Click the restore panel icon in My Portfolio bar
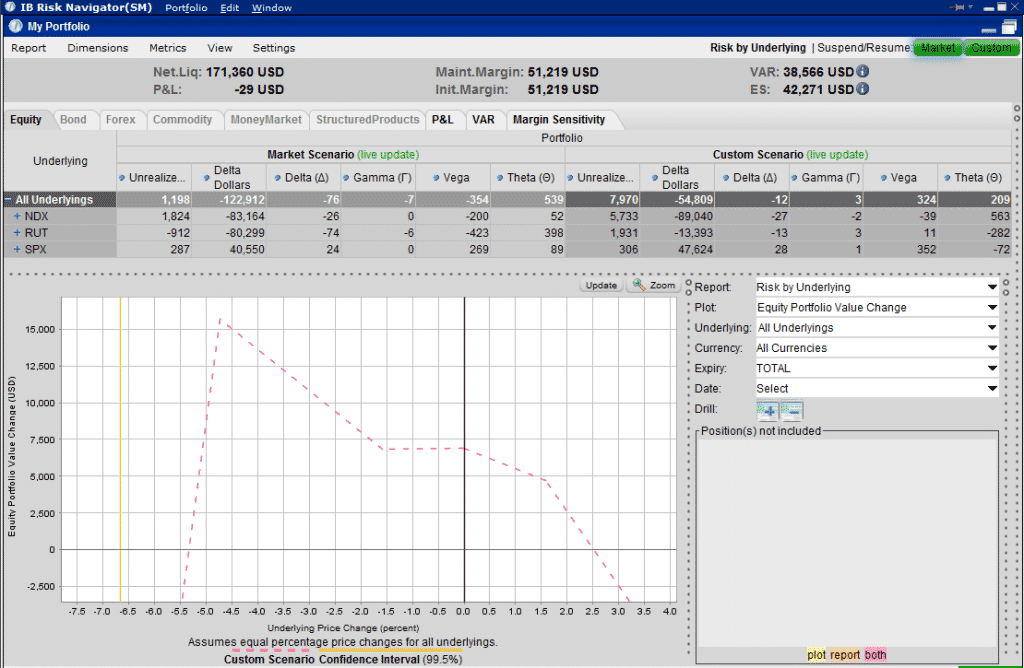 1009,27
